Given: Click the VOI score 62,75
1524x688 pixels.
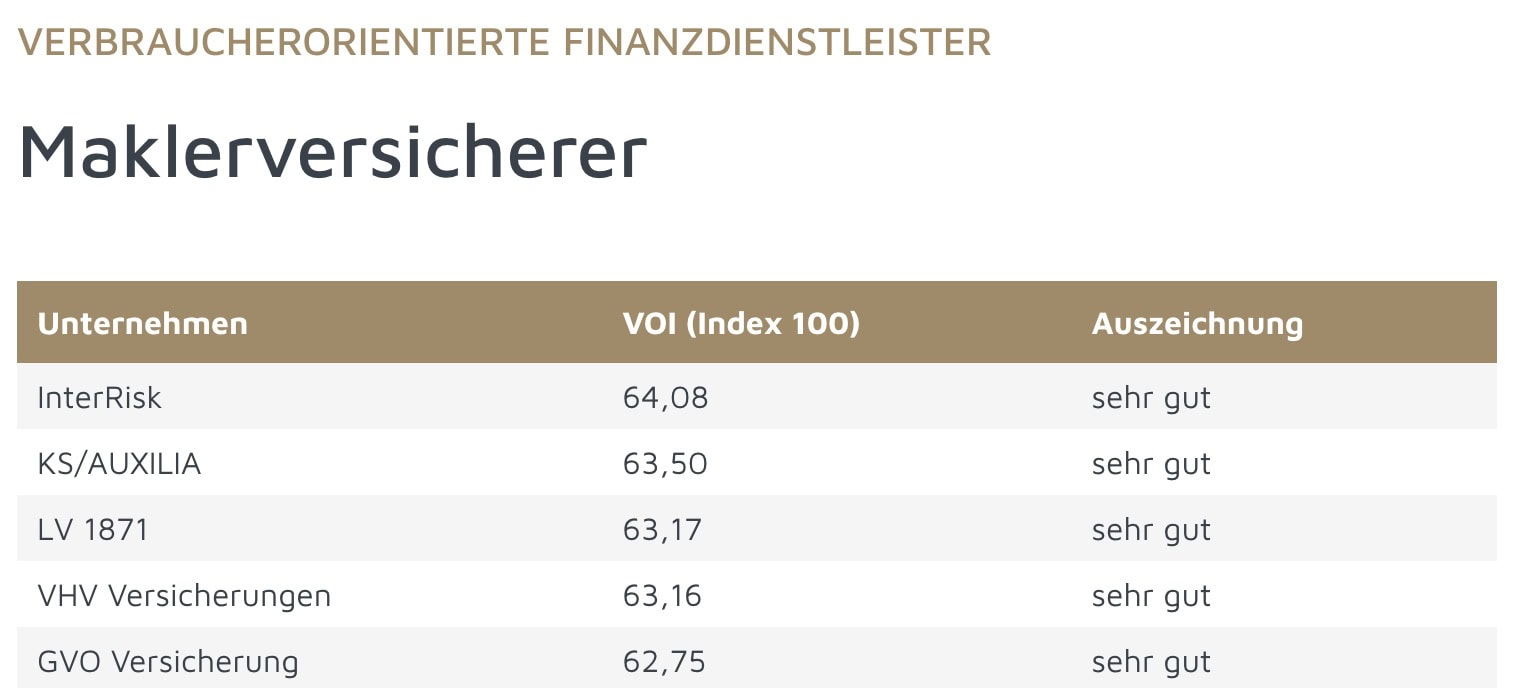Looking at the screenshot, I should point(664,662).
